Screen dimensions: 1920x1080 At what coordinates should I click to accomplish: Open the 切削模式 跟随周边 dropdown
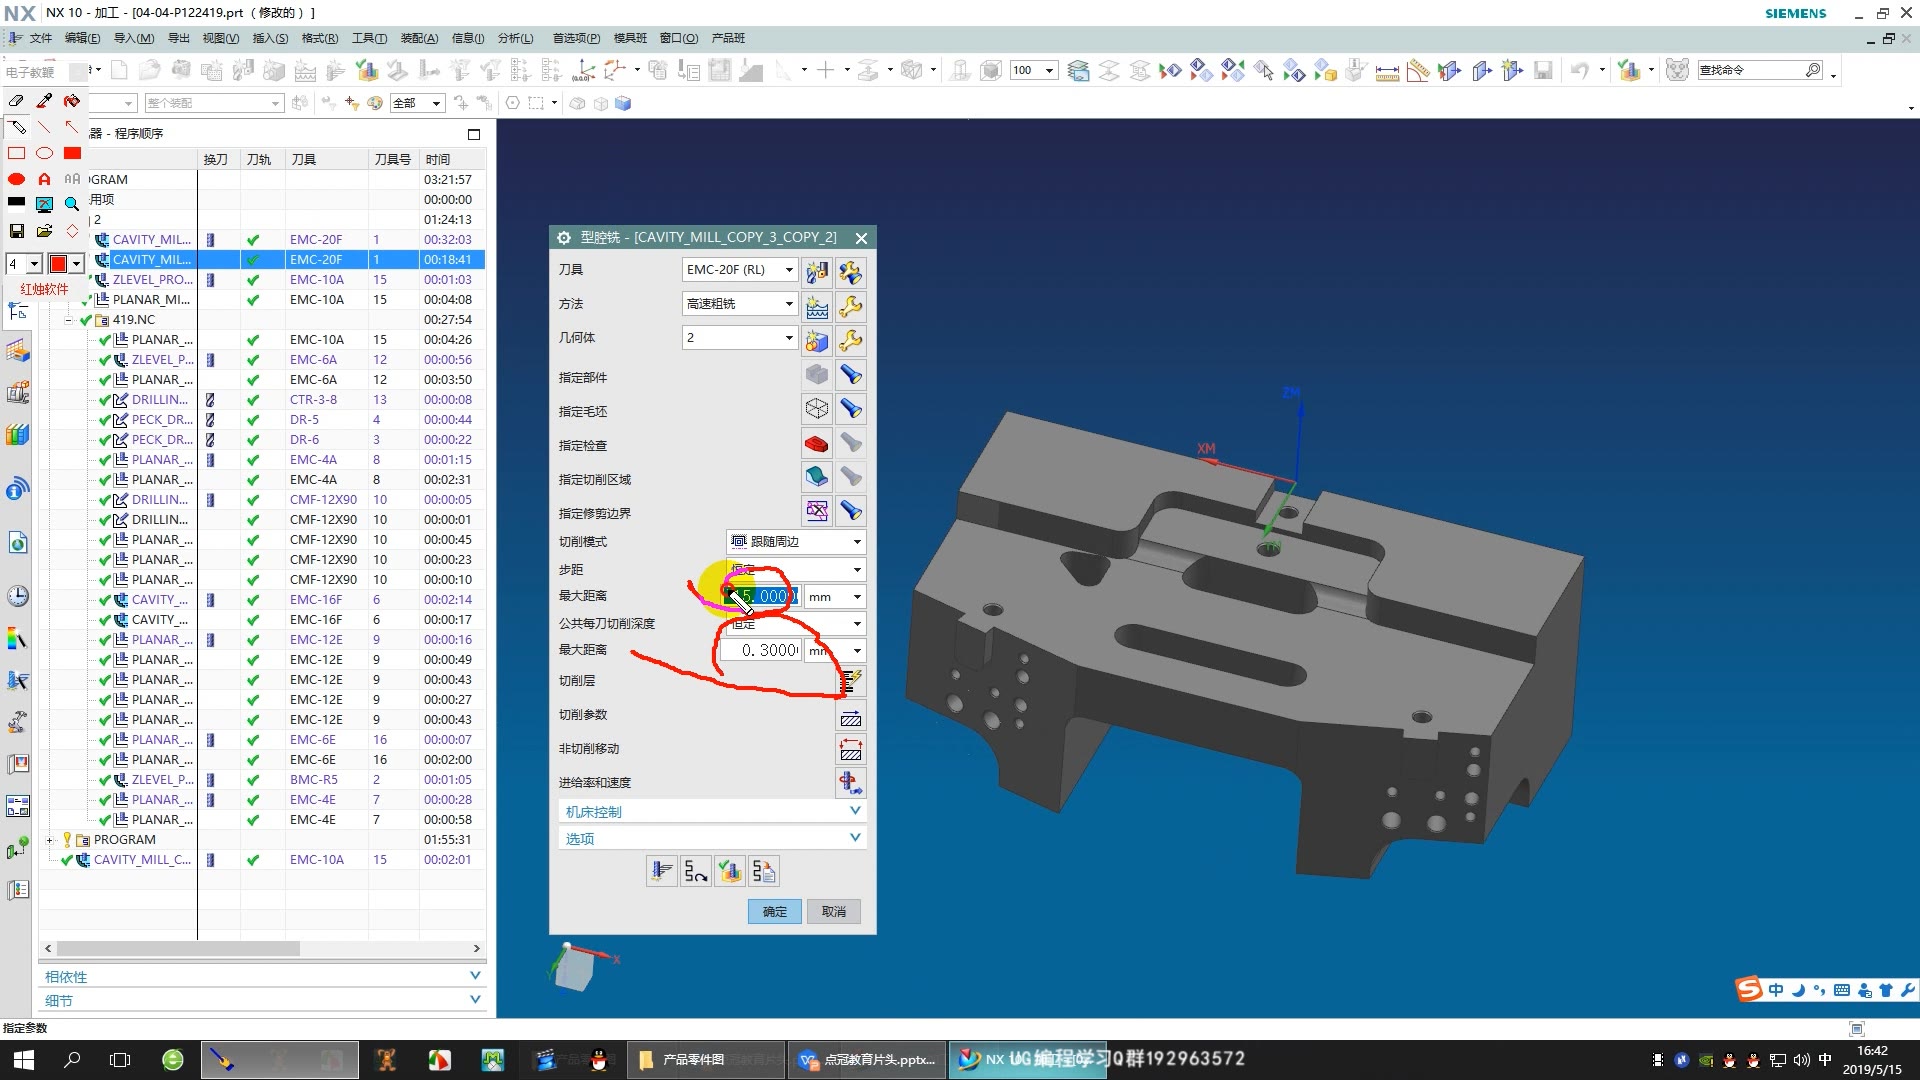[856, 542]
